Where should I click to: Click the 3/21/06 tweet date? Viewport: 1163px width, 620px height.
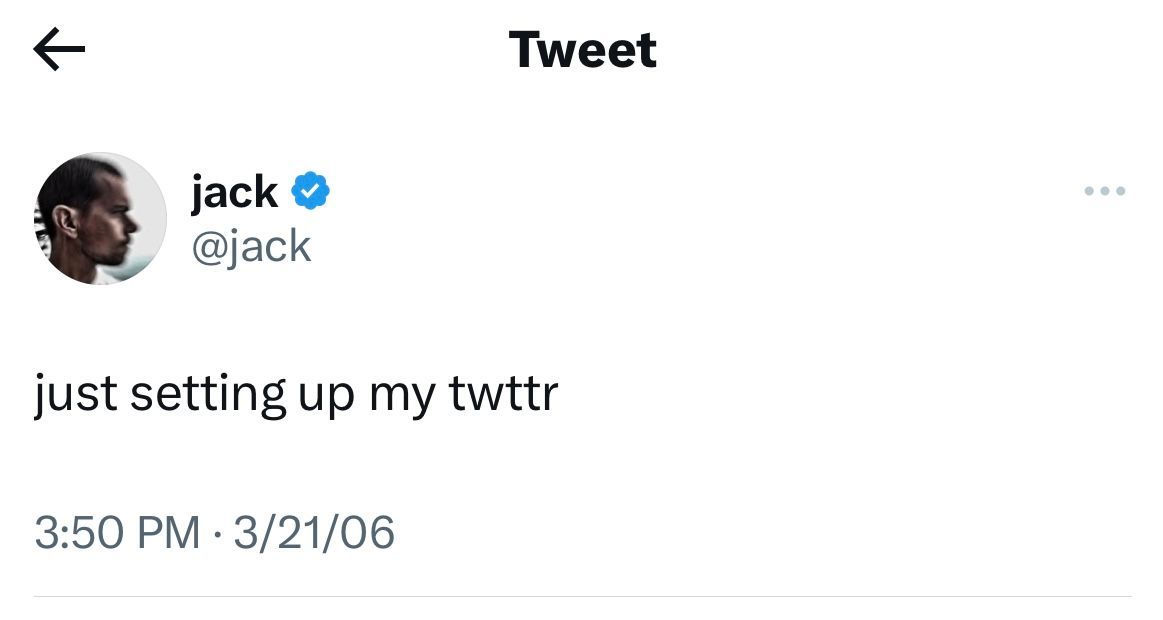(314, 532)
